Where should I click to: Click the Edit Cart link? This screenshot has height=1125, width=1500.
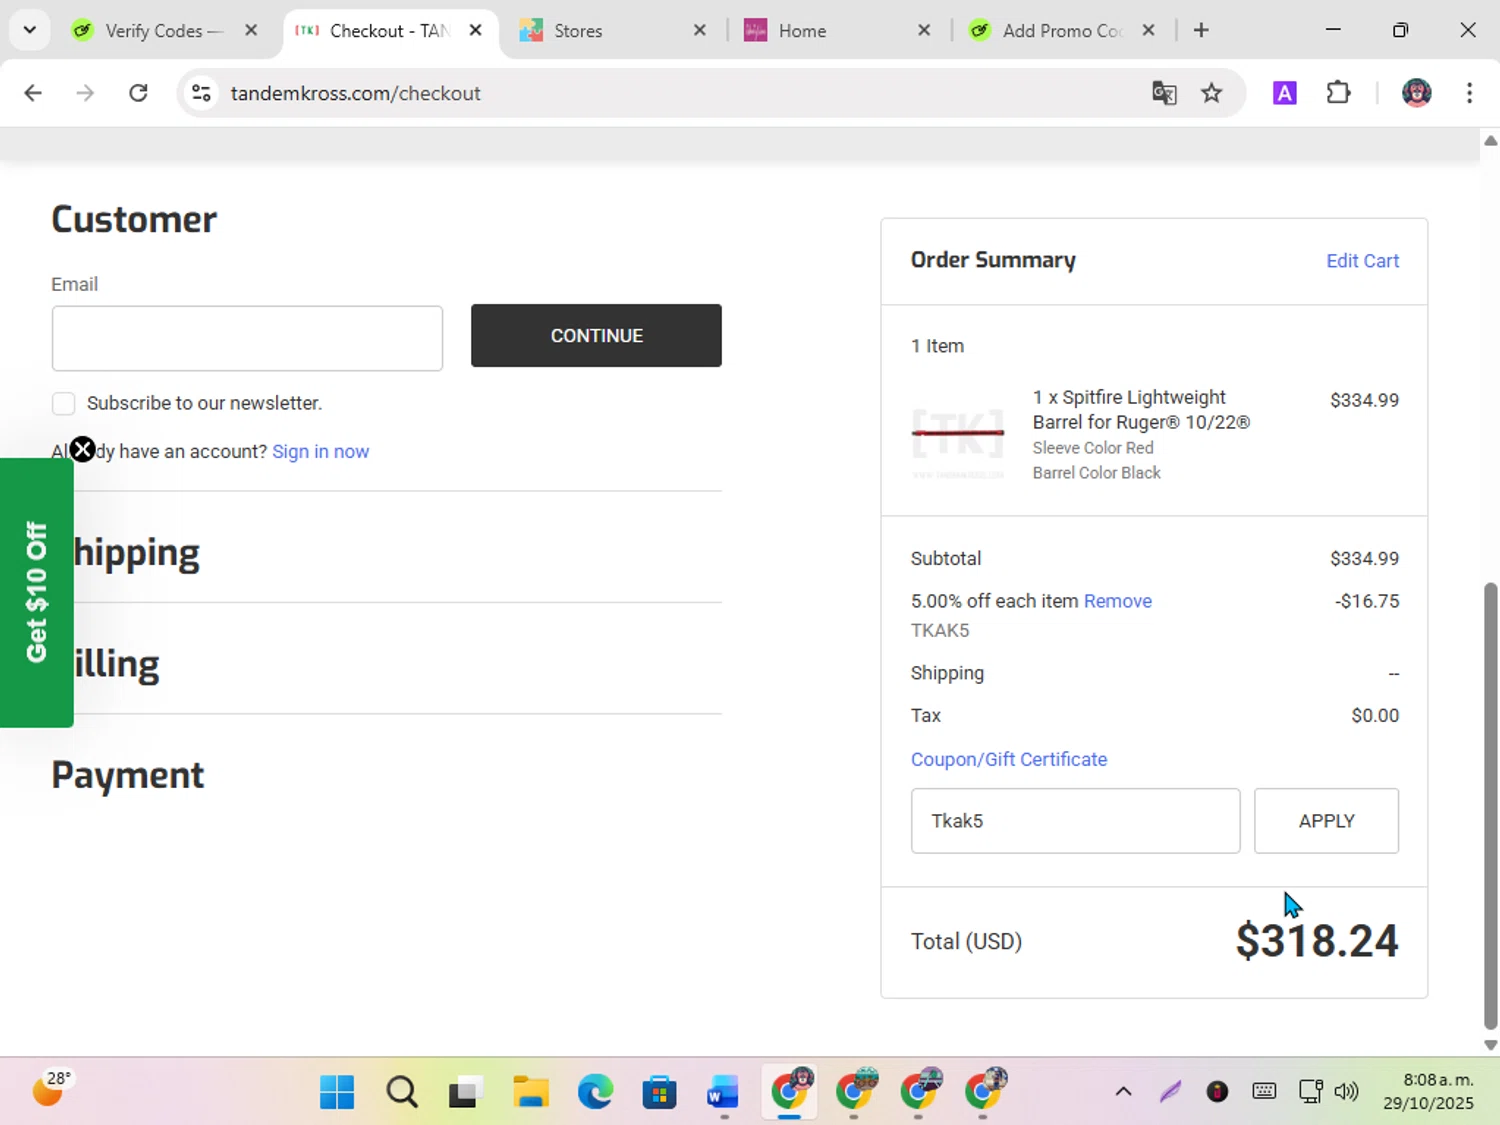pos(1362,260)
